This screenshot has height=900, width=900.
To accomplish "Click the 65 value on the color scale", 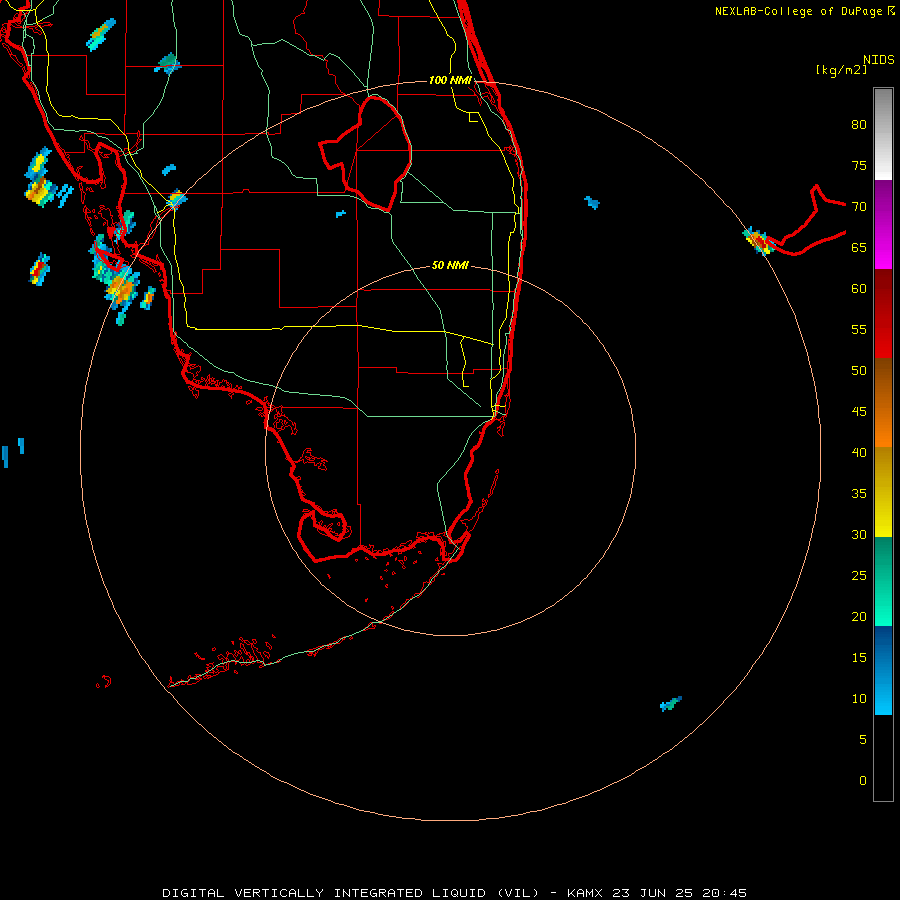I will [x=859, y=247].
